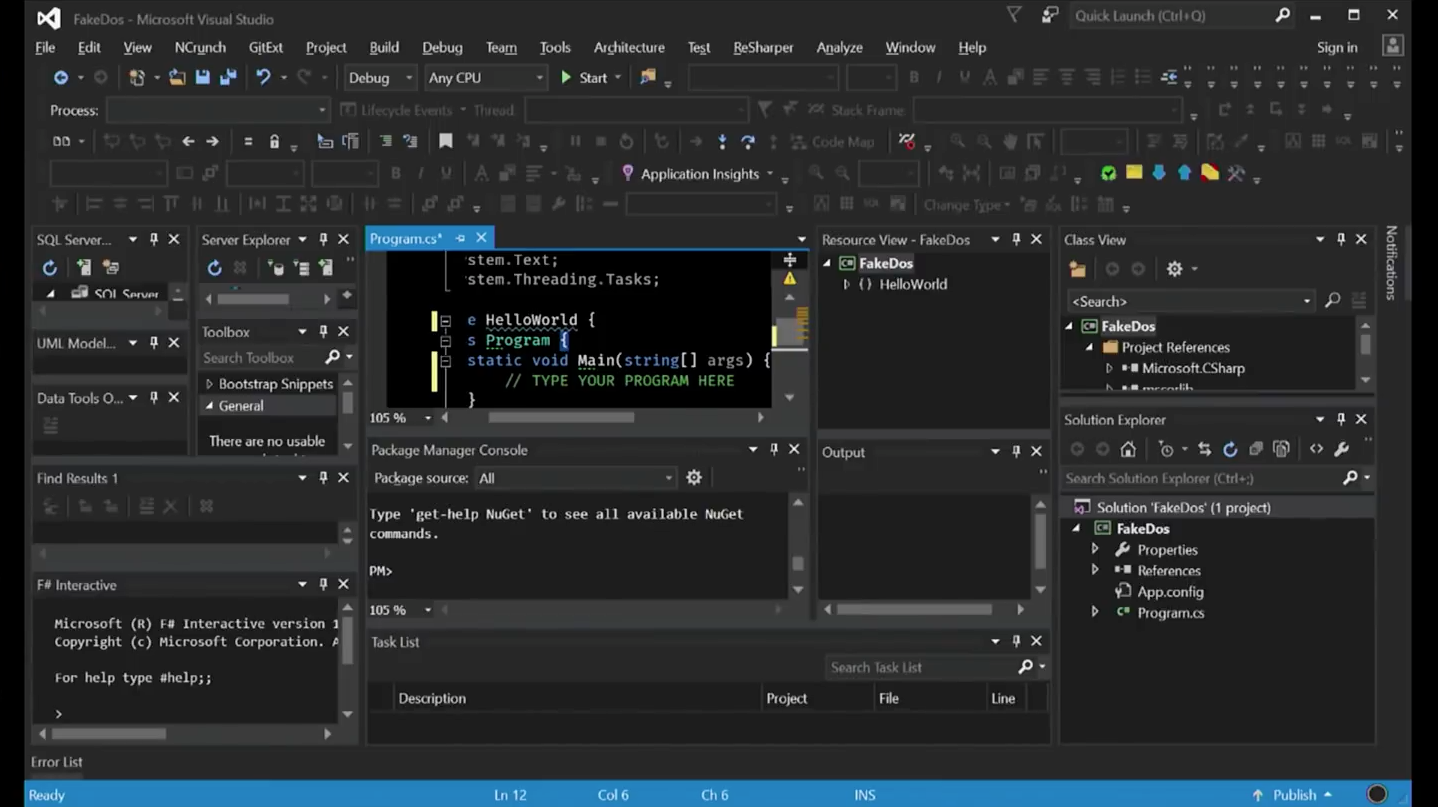The width and height of the screenshot is (1438, 807).
Task: Refresh the SQL Server Object Explorer panel
Action: point(49,268)
